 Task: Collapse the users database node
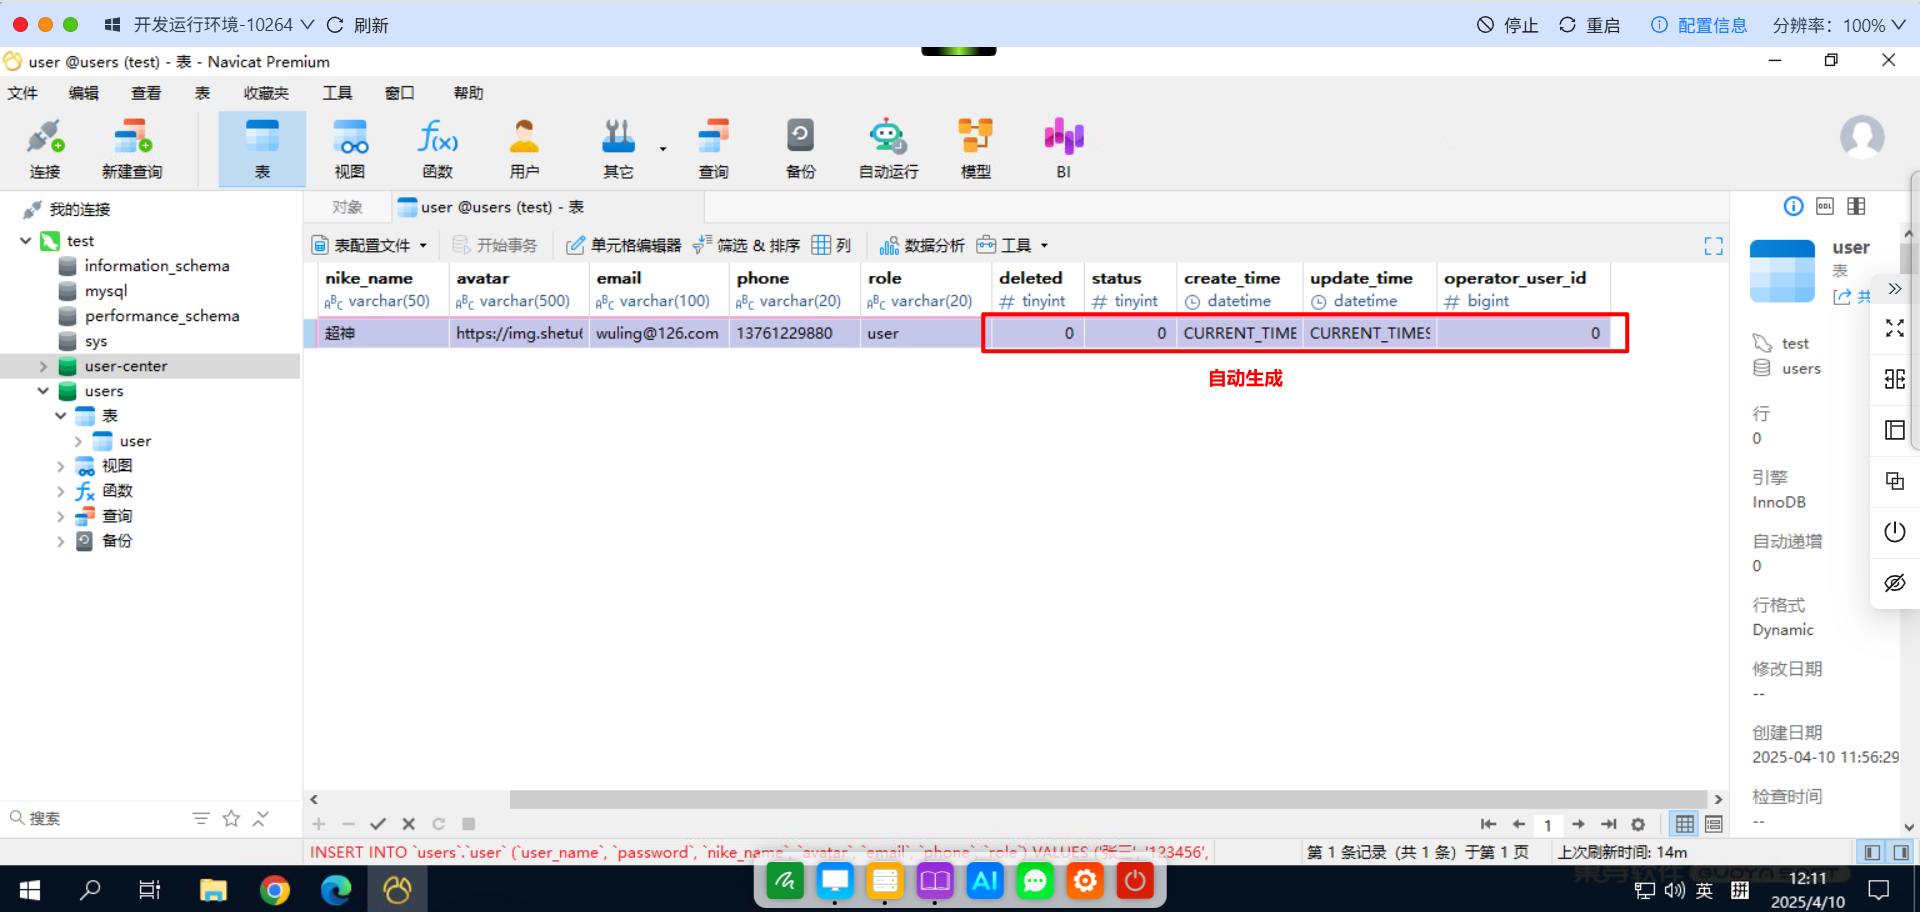[x=43, y=391]
